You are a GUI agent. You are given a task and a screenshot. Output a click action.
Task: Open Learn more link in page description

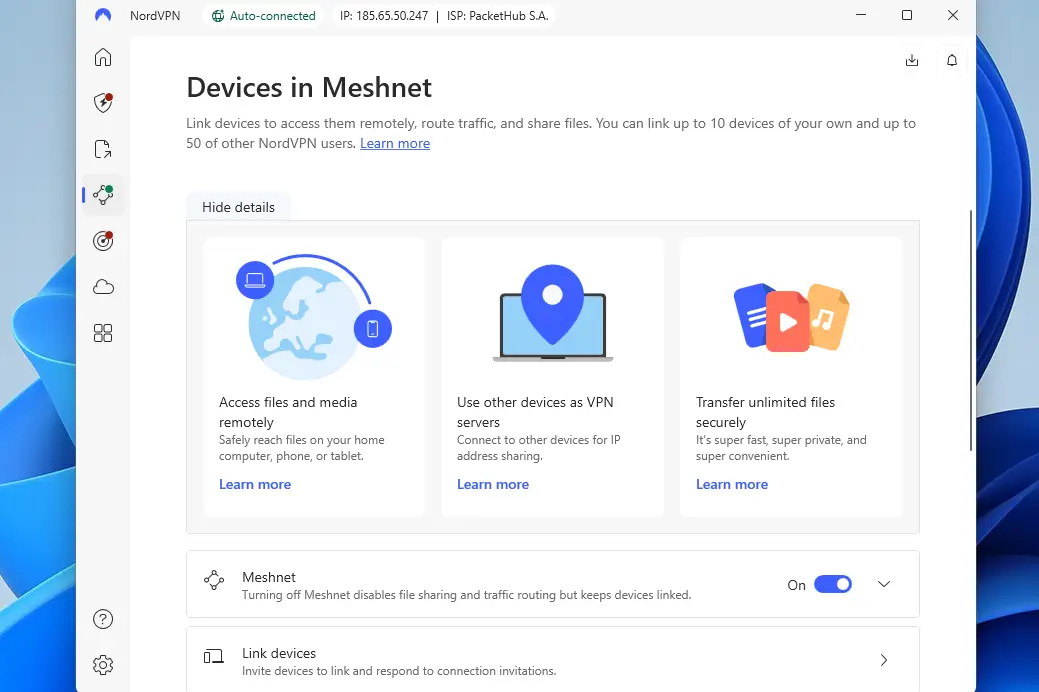(x=395, y=143)
